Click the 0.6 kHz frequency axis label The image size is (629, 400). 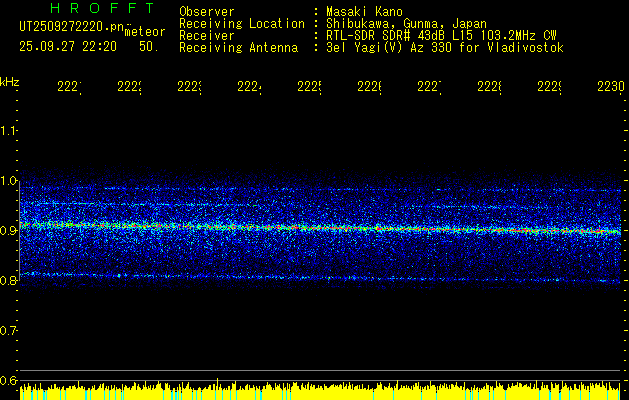click(x=8, y=380)
